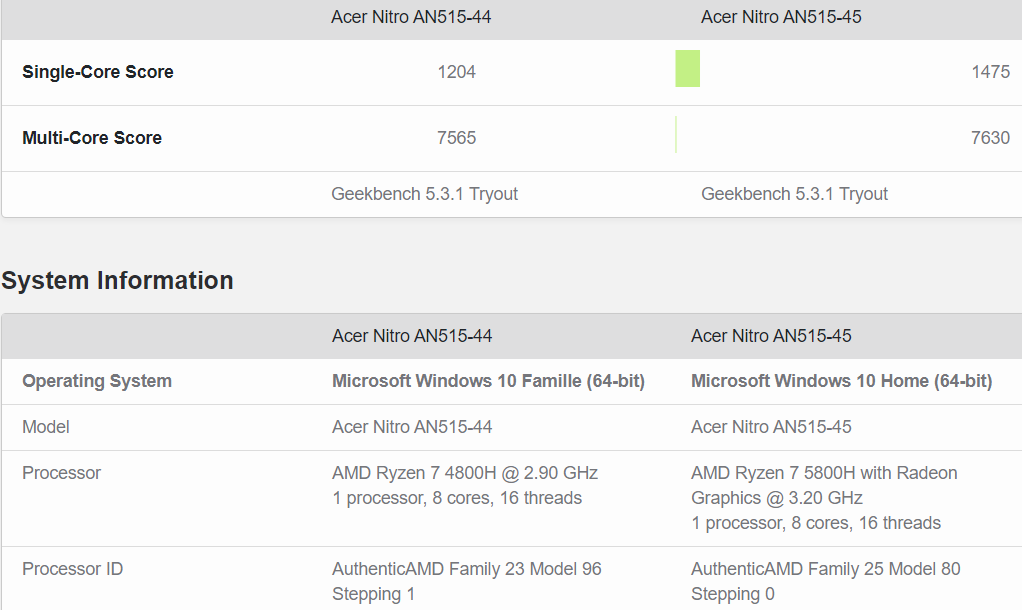The image size is (1022, 610).
Task: Click the 7630 multi-core value
Action: click(x=990, y=138)
